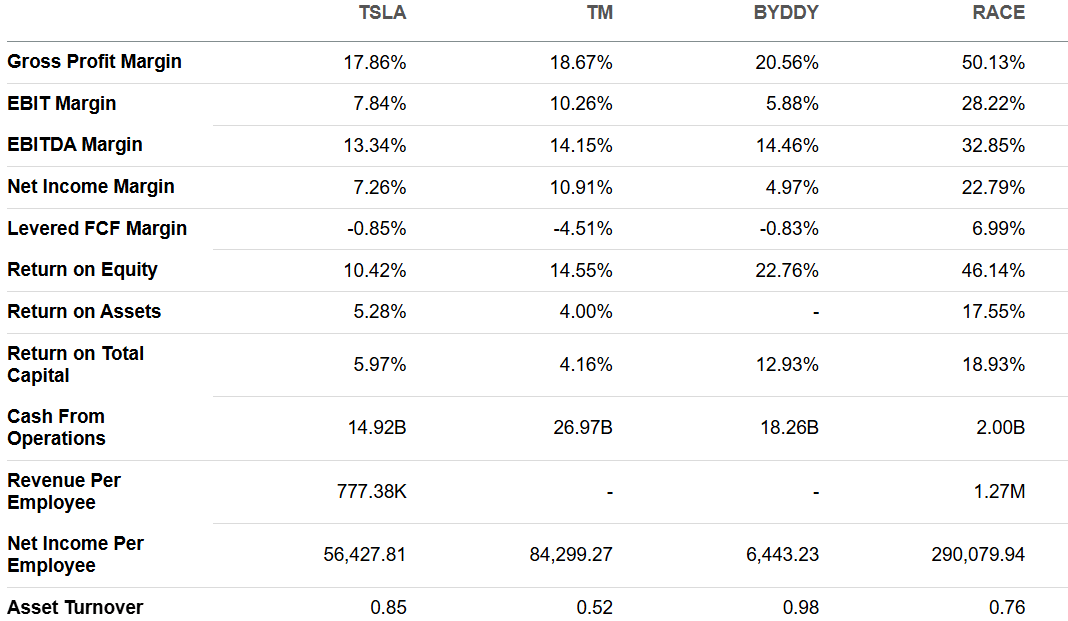Open the EBITDA Margin metric label
Image resolution: width=1068 pixels, height=621 pixels.
(x=75, y=145)
